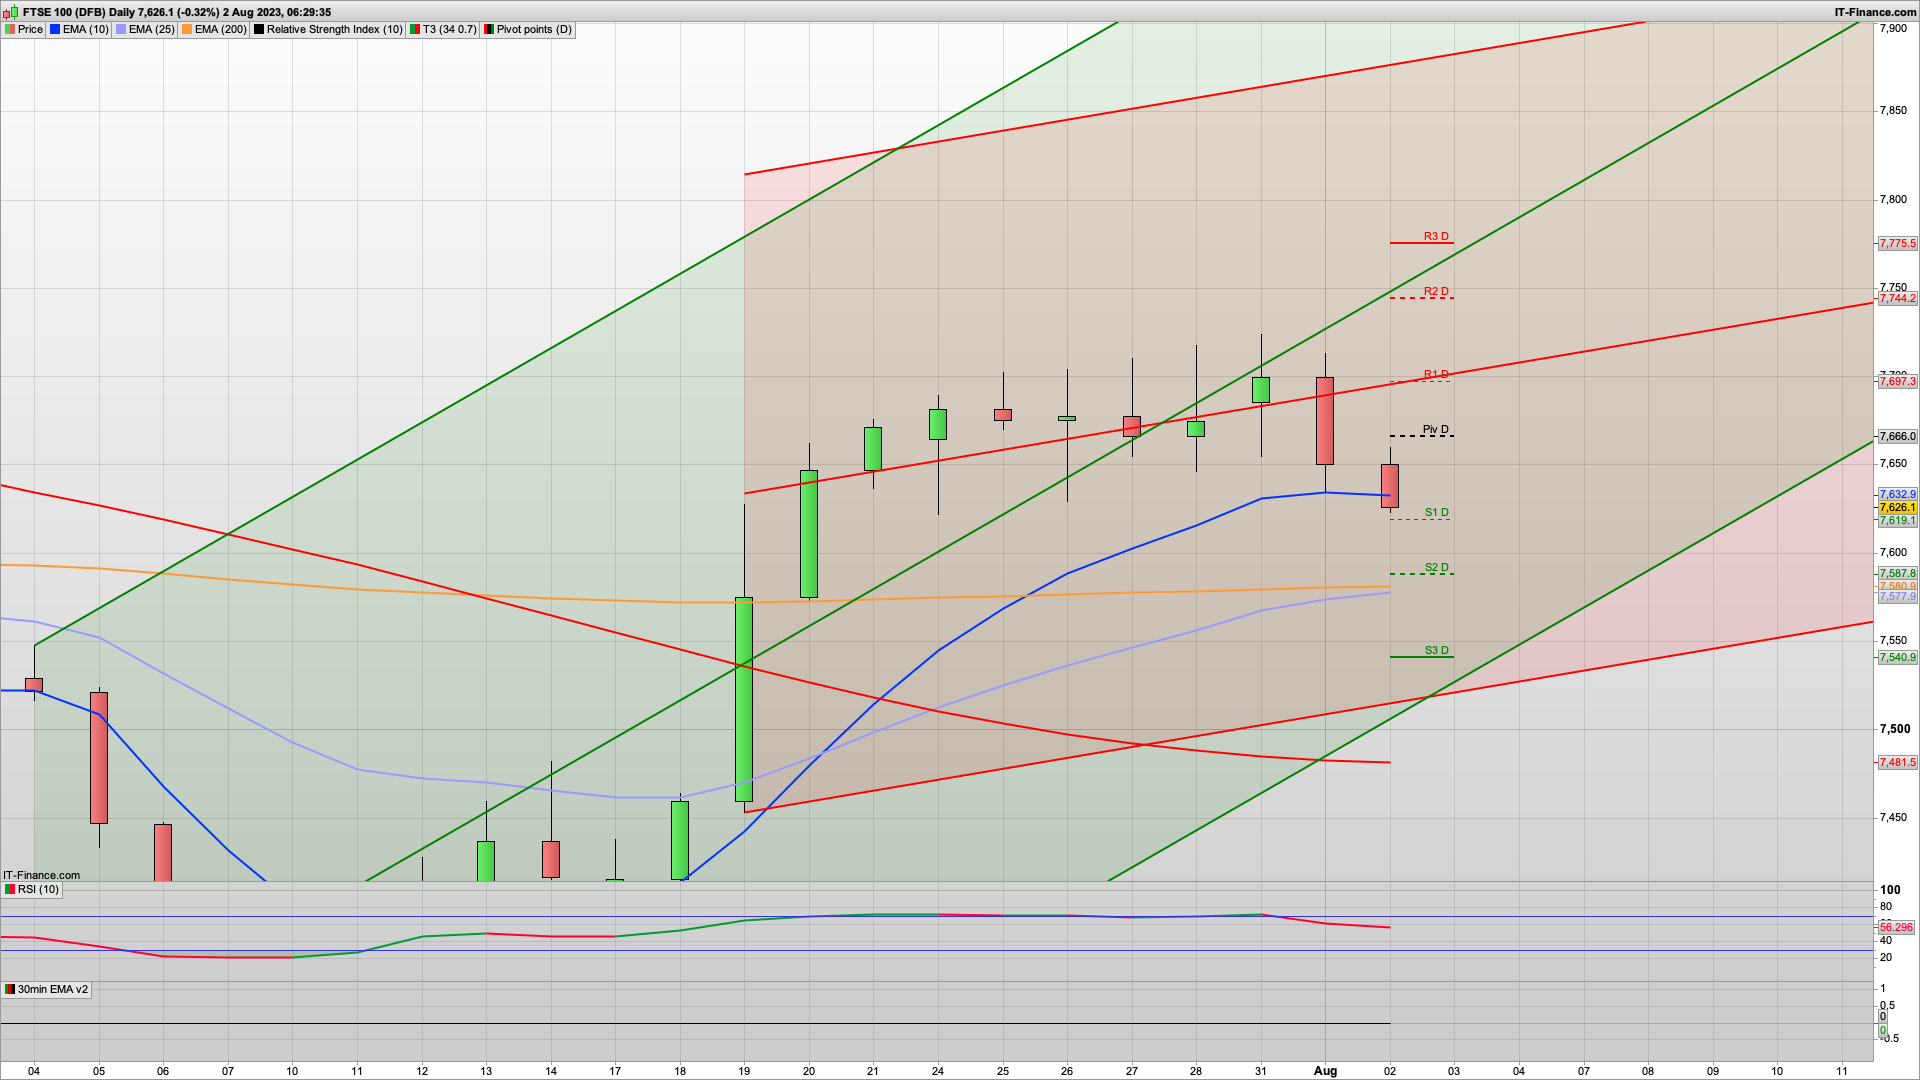This screenshot has height=1080, width=1920.
Task: Click the blue EMA (10) color swatch
Action: [x=54, y=29]
